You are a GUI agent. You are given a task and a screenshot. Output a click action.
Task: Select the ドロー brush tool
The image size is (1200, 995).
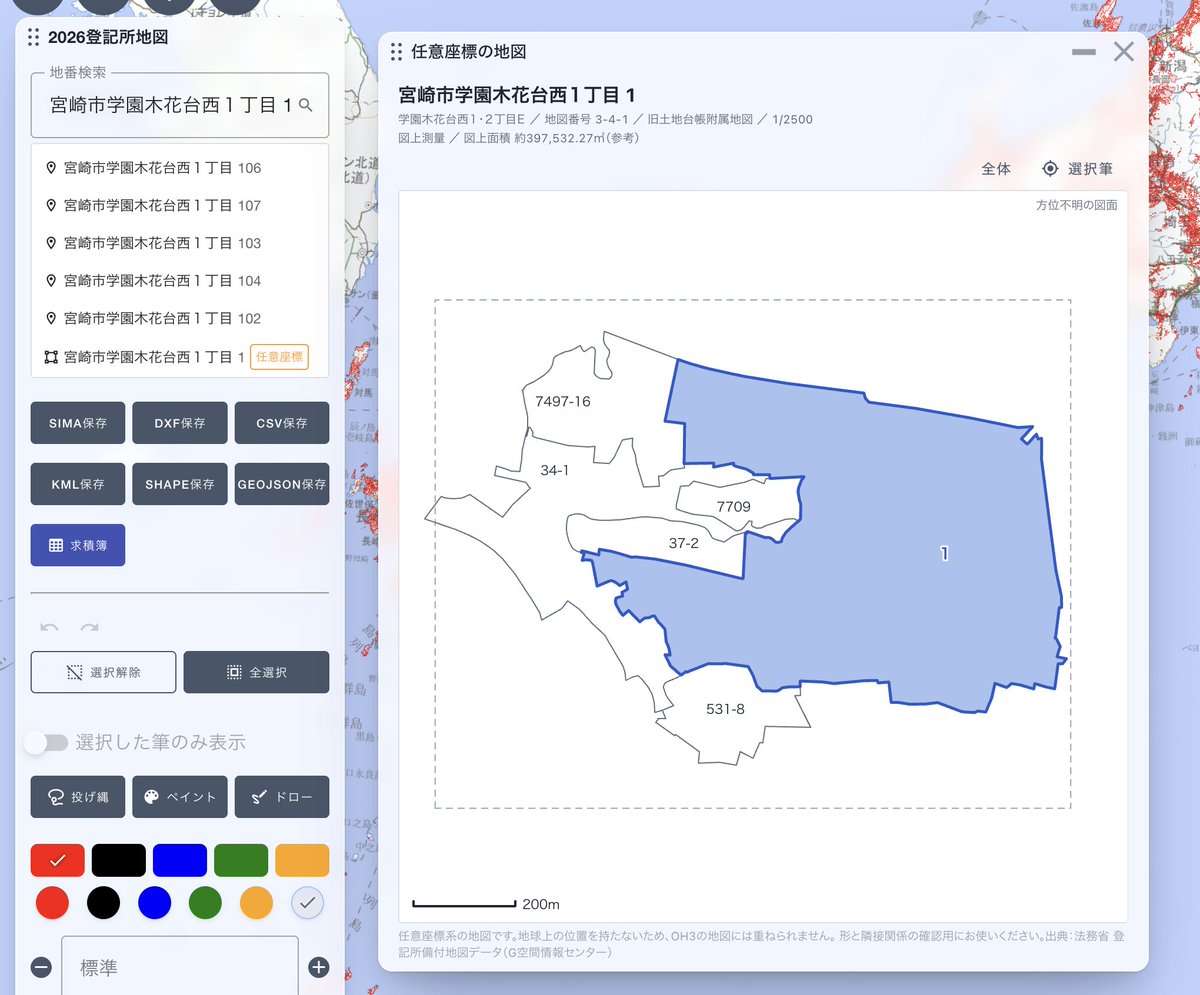(282, 797)
